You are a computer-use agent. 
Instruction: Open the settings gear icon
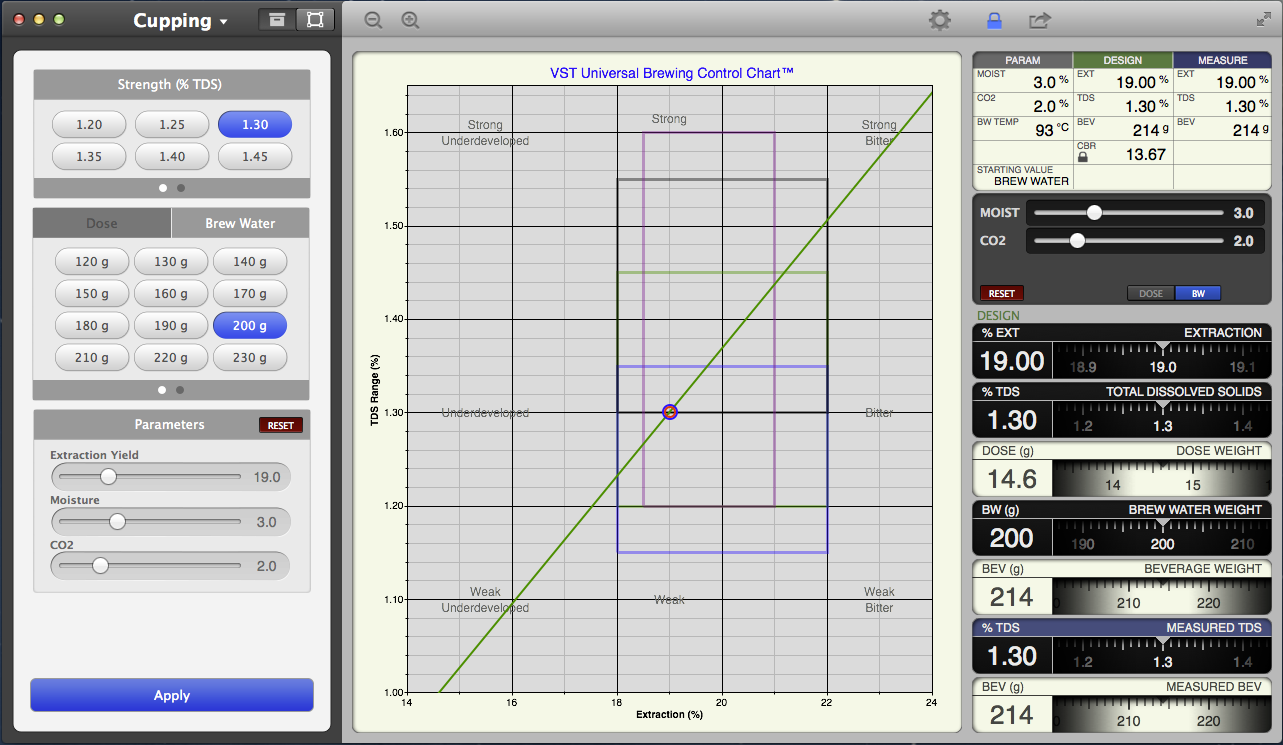pyautogui.click(x=940, y=20)
